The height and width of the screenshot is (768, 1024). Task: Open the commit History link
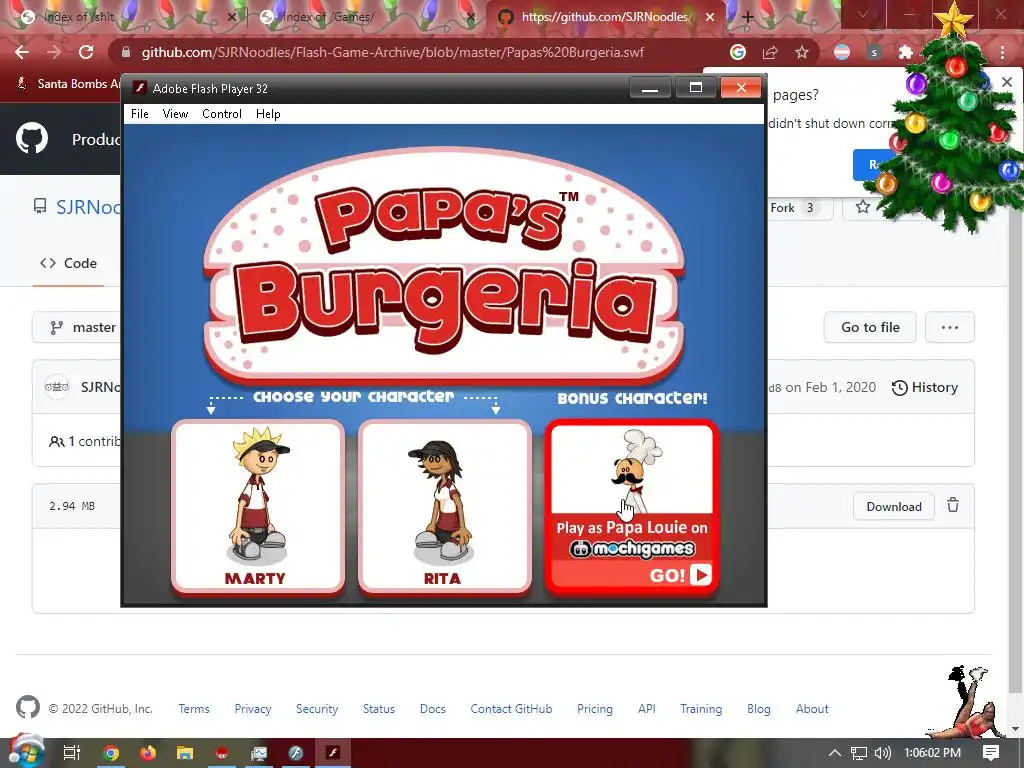pos(925,387)
